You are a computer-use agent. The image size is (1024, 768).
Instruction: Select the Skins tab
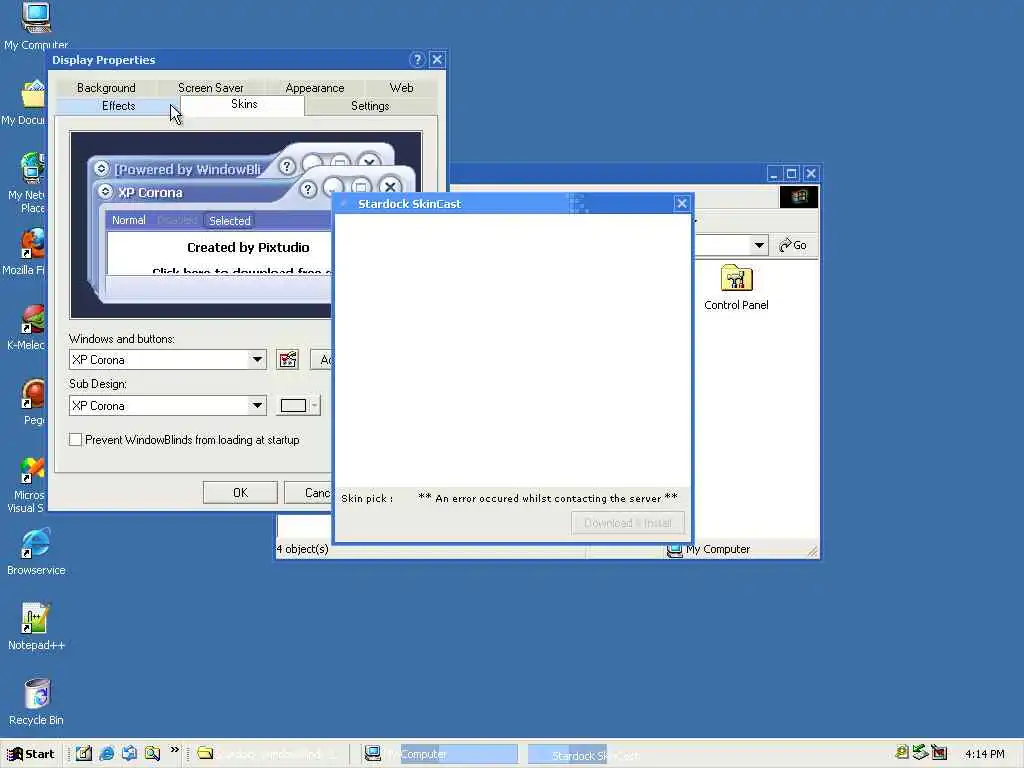244,104
